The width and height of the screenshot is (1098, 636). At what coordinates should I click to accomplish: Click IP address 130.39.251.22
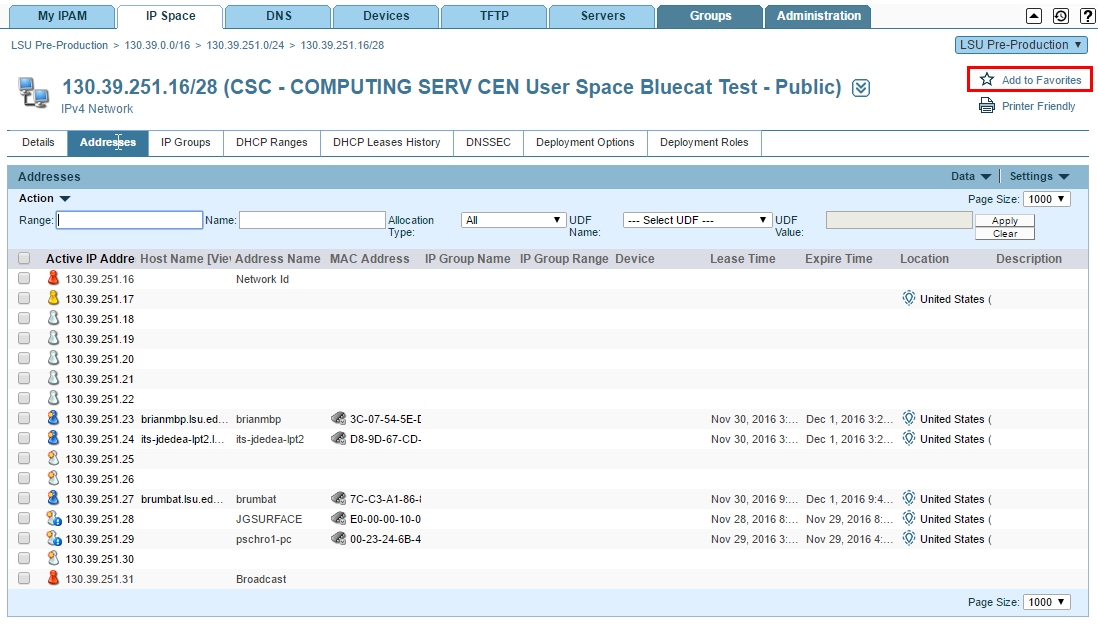(99, 399)
